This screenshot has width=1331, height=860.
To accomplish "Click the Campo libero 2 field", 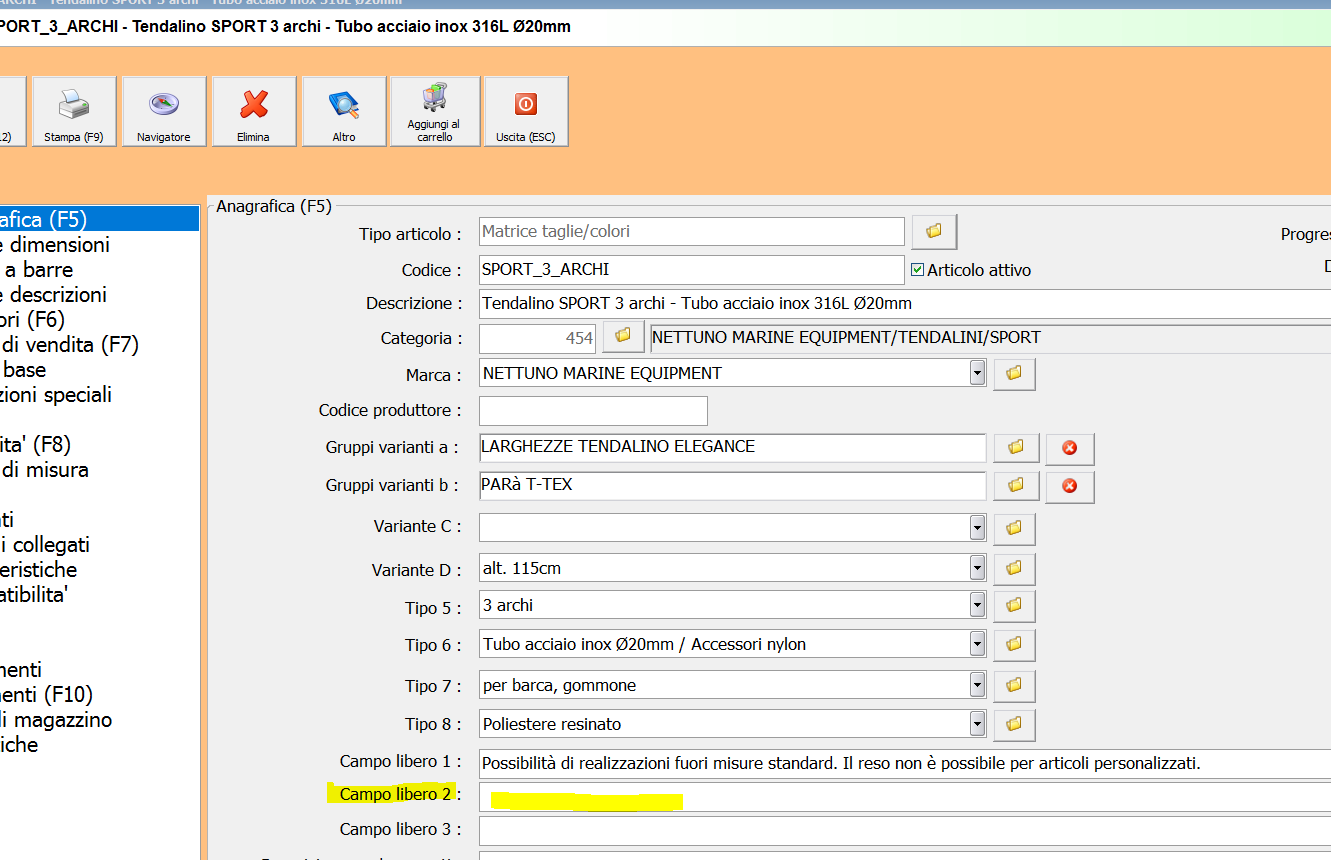I will (905, 797).
